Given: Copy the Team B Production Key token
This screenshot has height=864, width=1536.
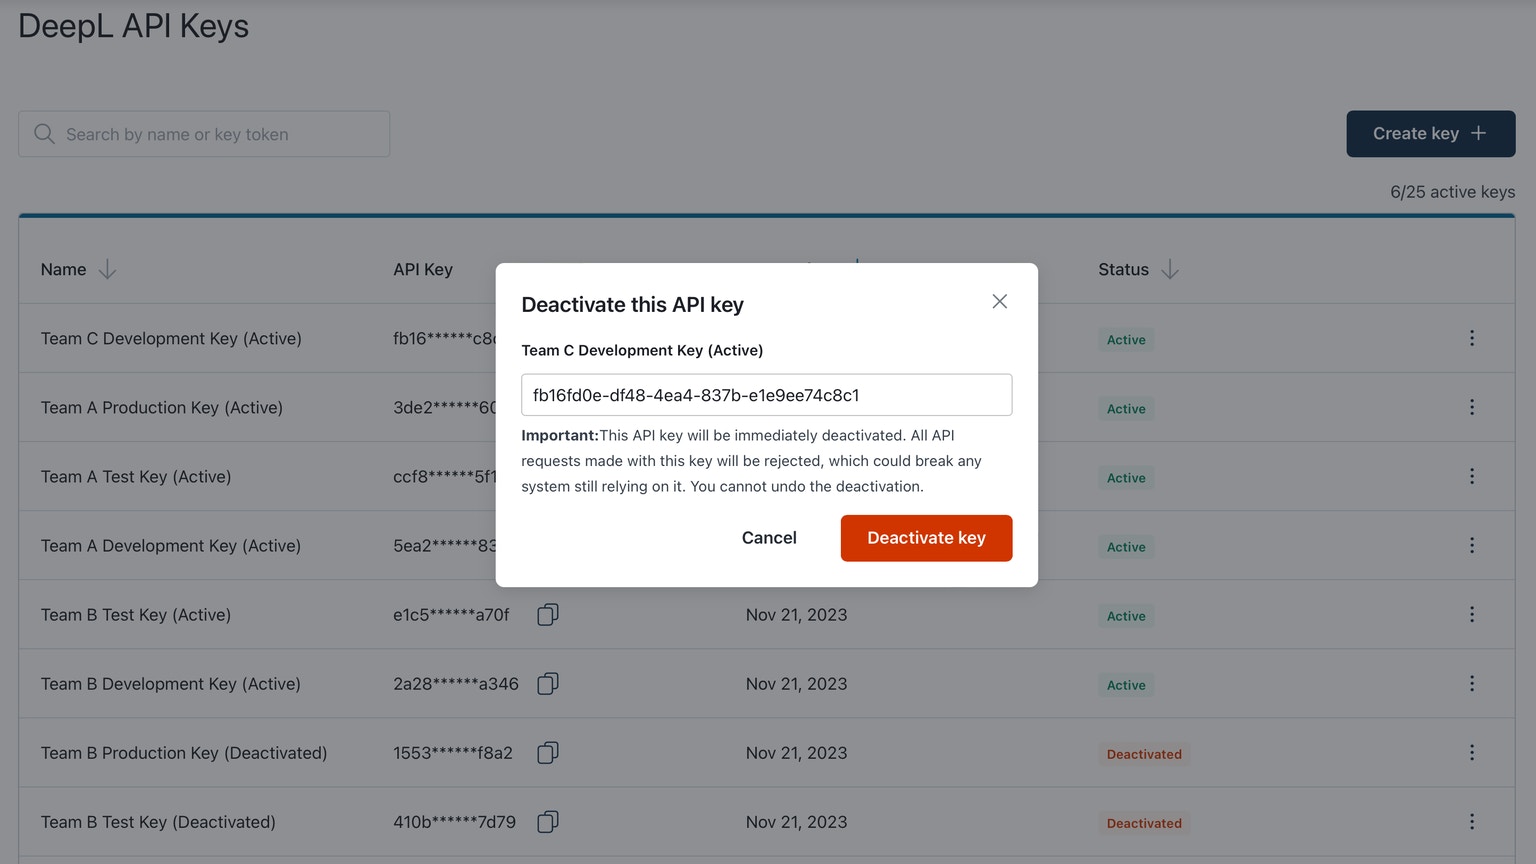Looking at the screenshot, I should pos(548,752).
